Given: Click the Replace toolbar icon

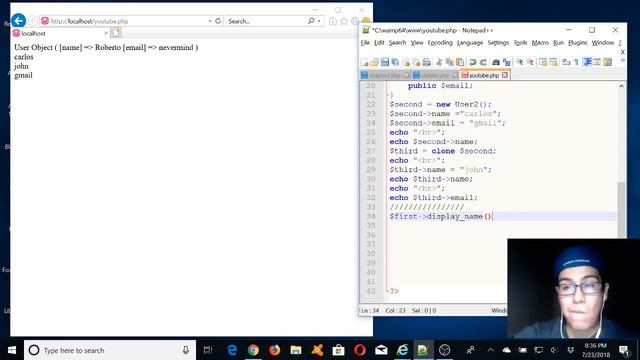Looking at the screenshot, I should tap(507, 62).
